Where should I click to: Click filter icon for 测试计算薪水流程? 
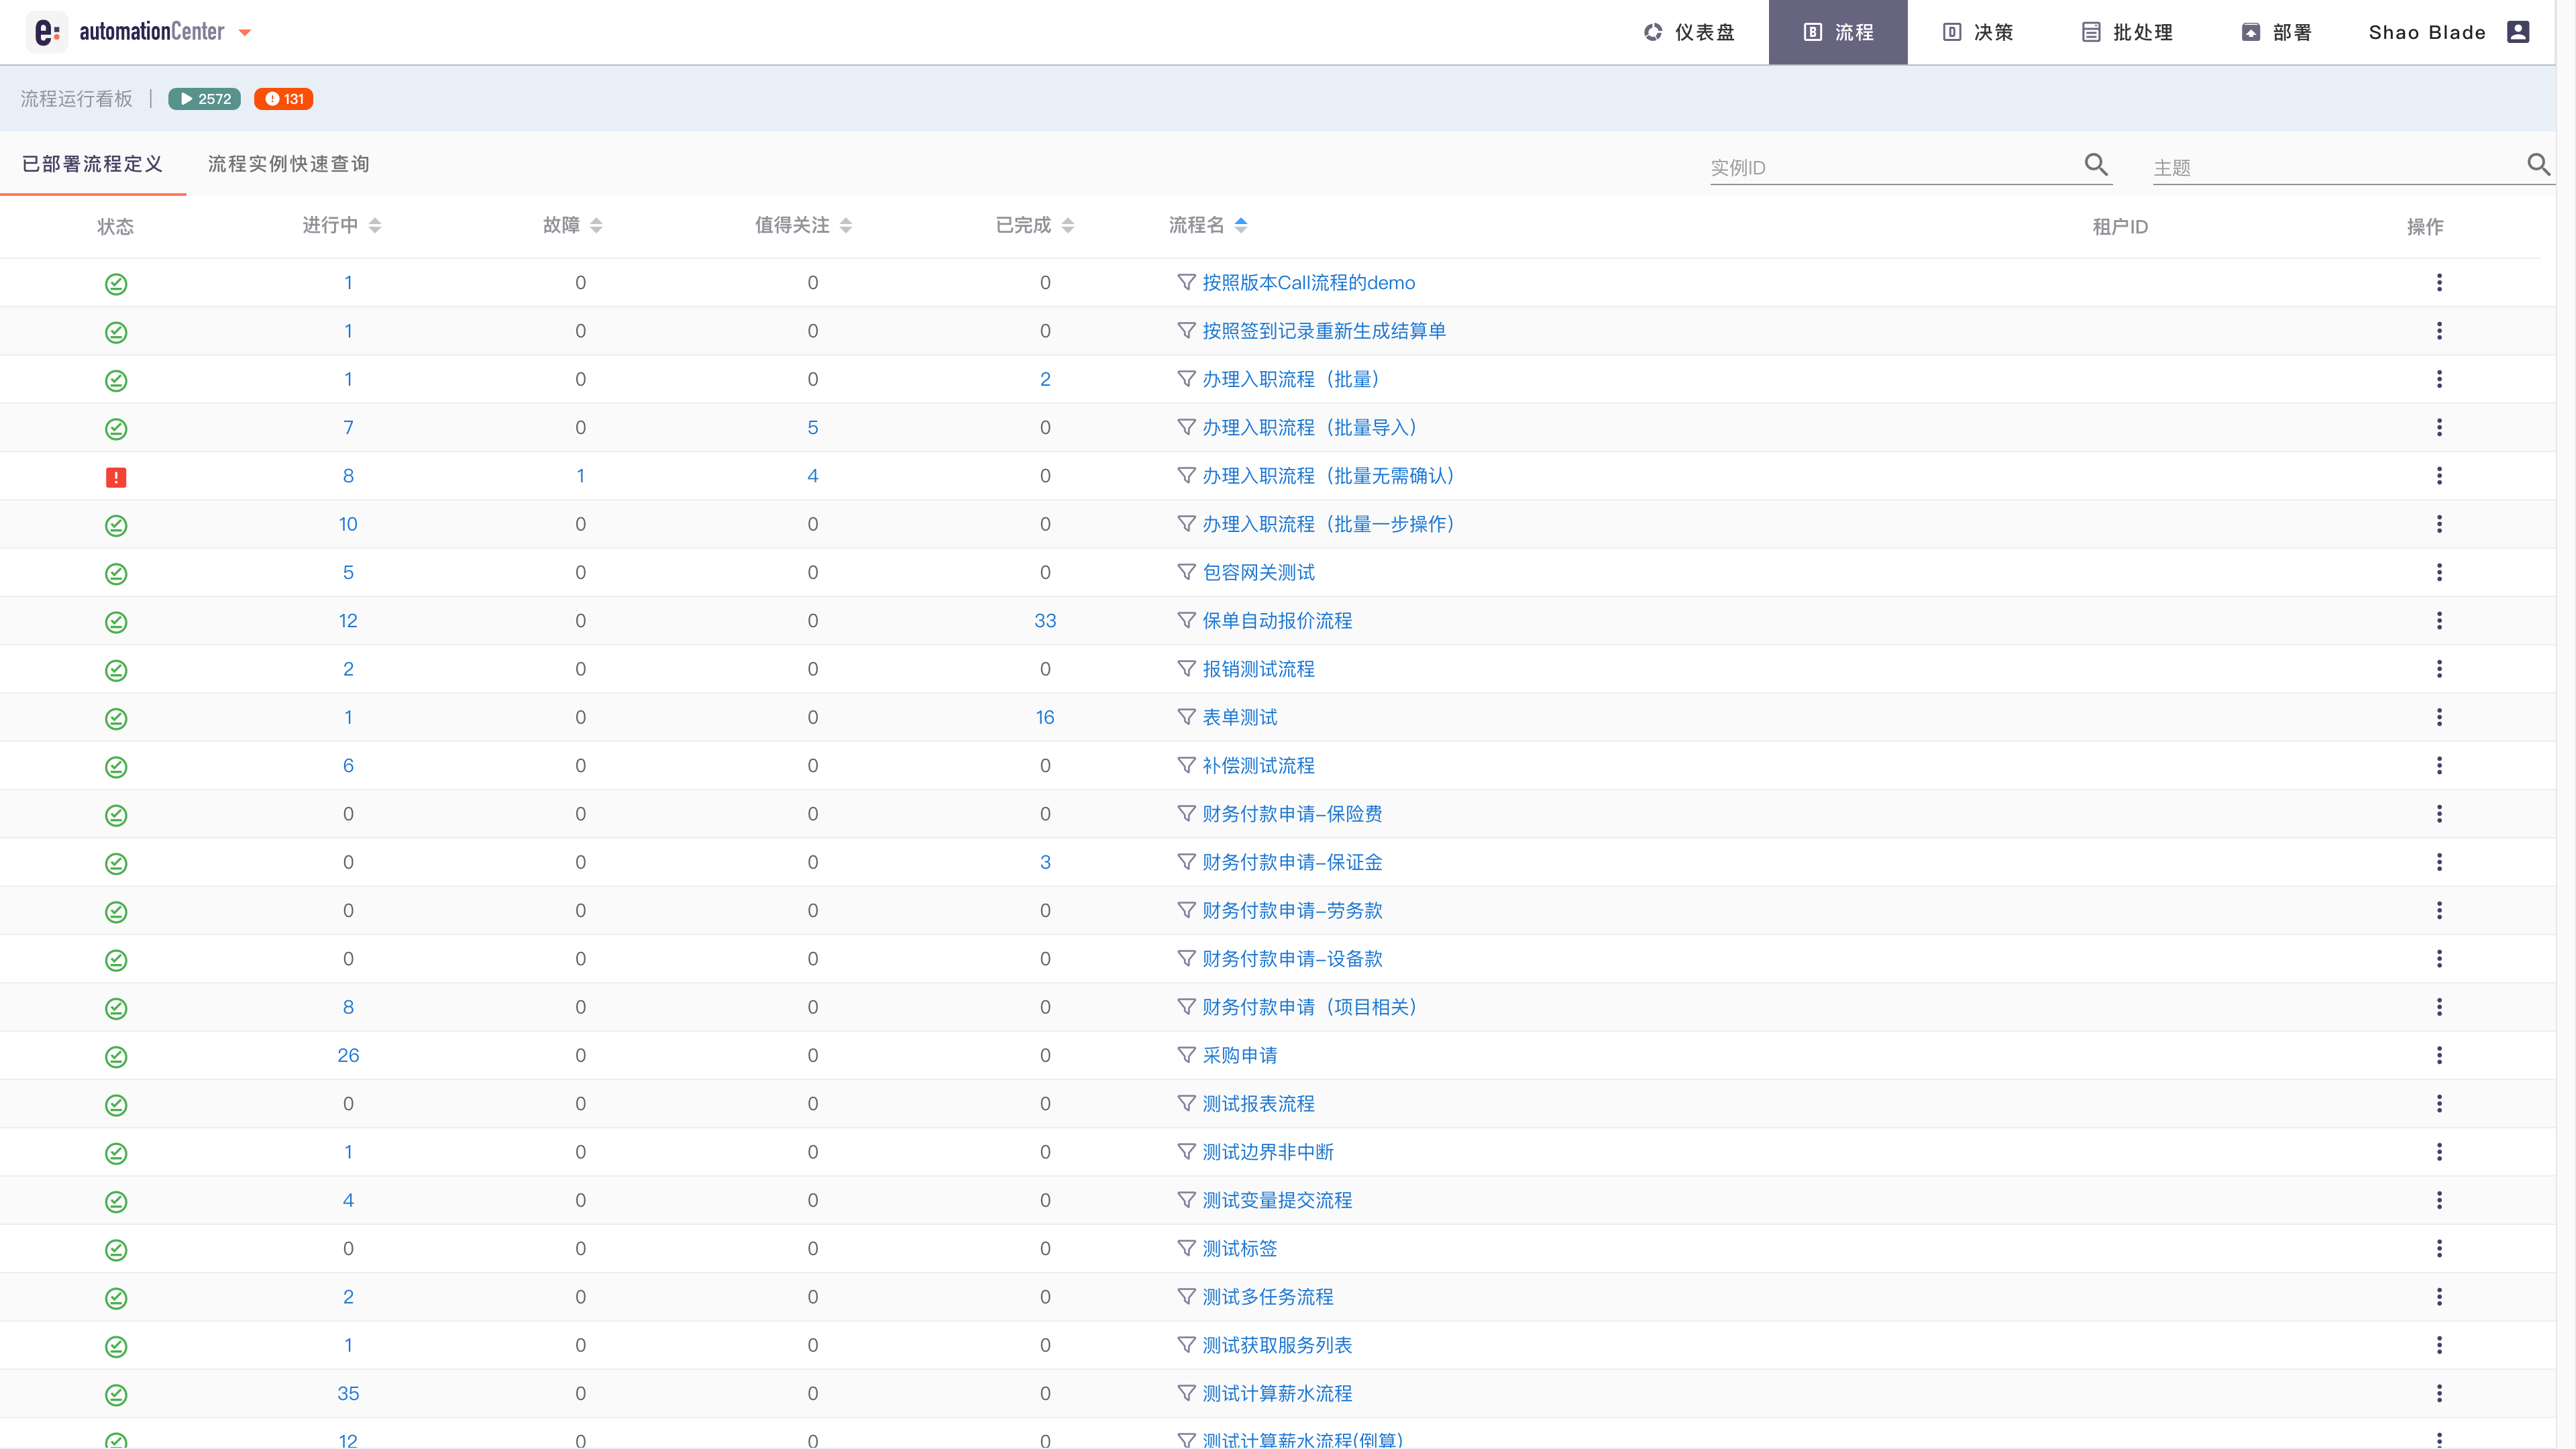coord(1186,1393)
